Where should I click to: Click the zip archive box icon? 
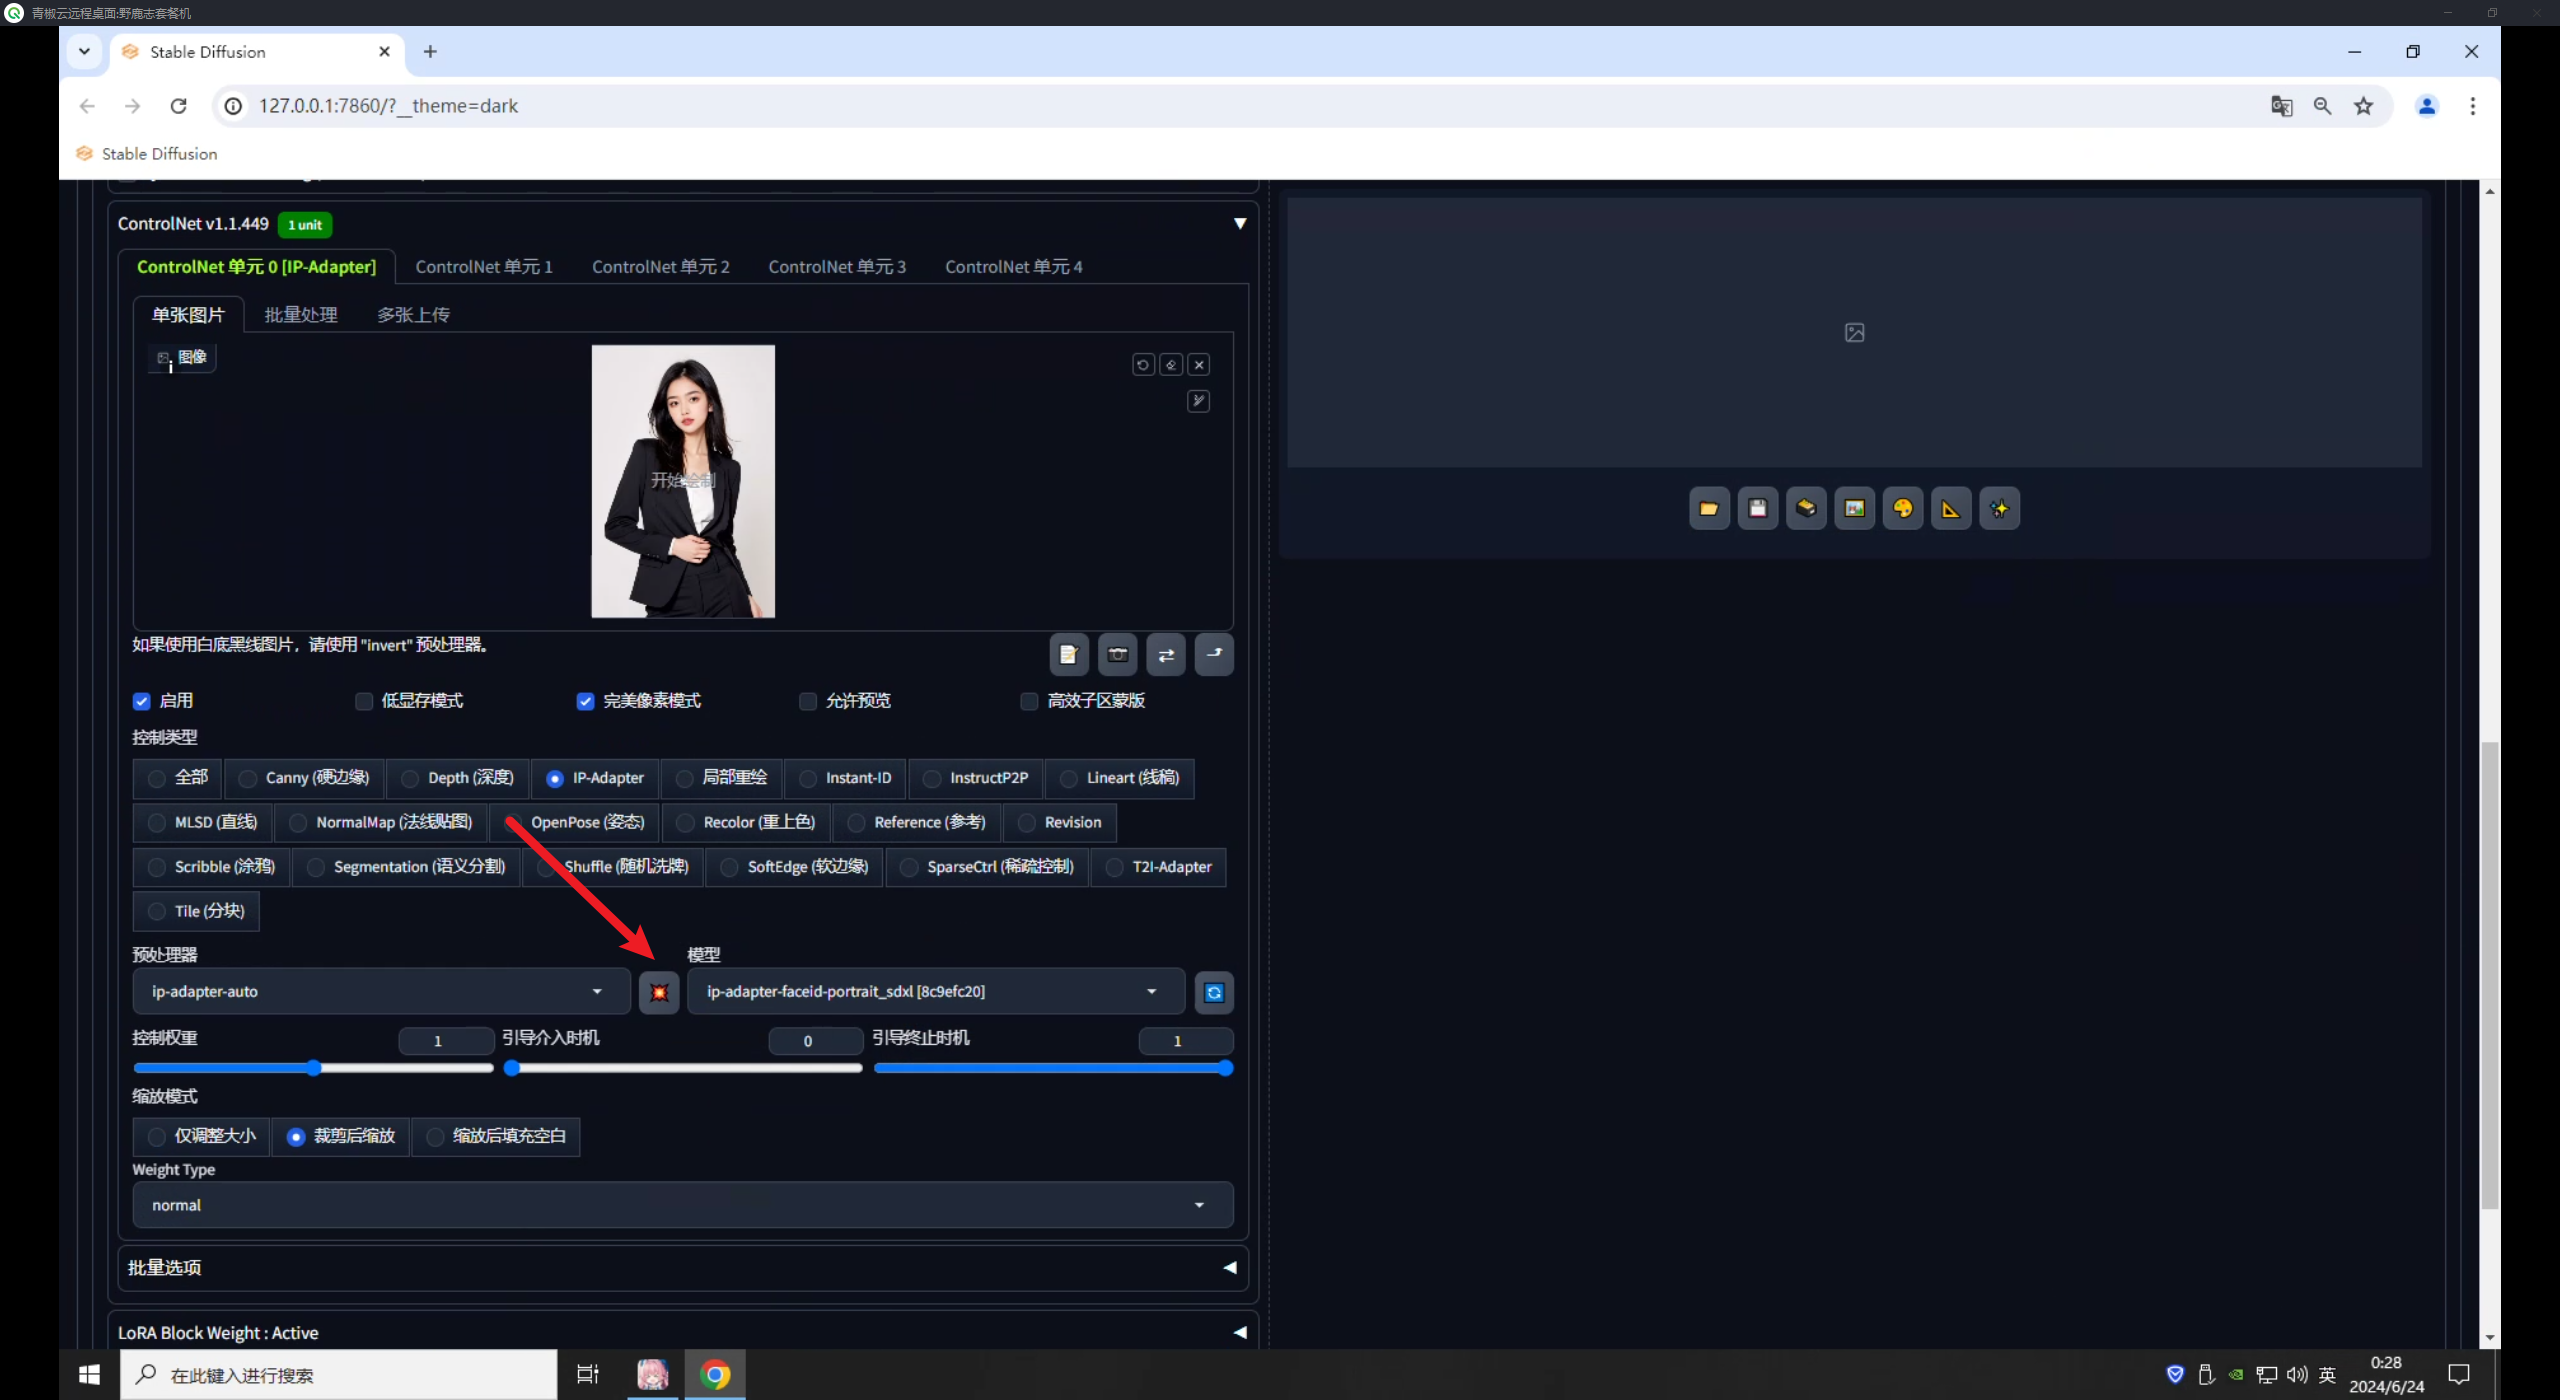tap(1806, 509)
